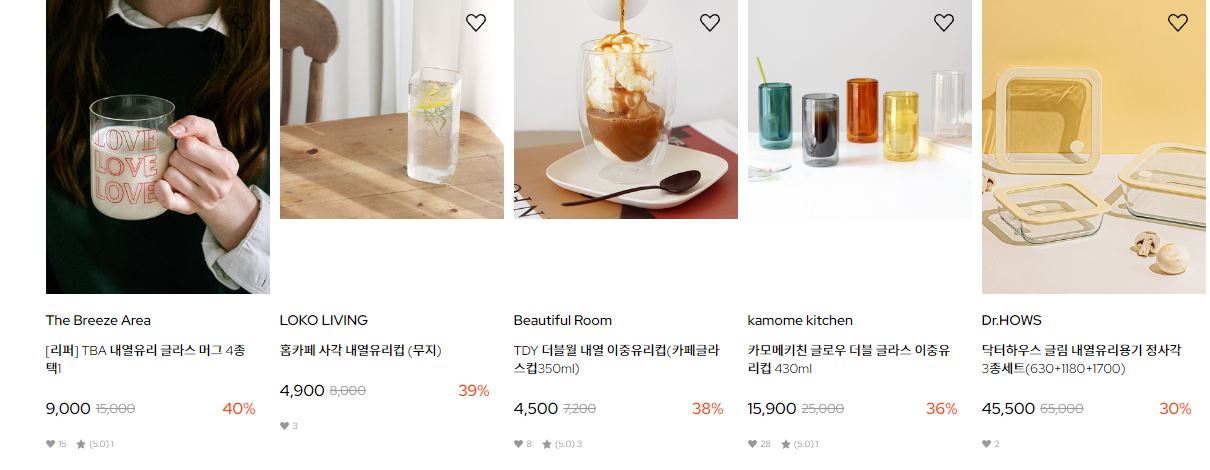Click wishlist heart on LOKO LIVING glass cup
This screenshot has height=470, width=1210.
pyautogui.click(x=476, y=22)
